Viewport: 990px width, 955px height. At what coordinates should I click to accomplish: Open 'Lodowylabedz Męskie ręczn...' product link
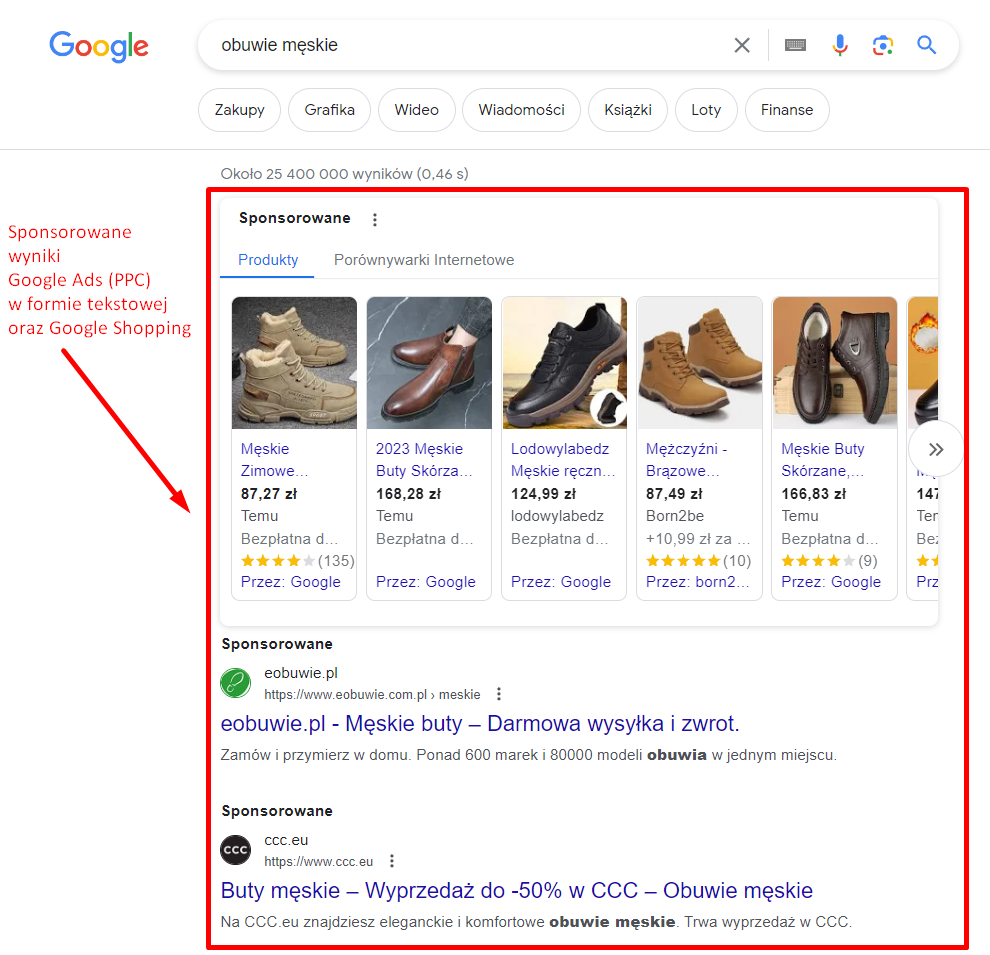pyautogui.click(x=563, y=460)
